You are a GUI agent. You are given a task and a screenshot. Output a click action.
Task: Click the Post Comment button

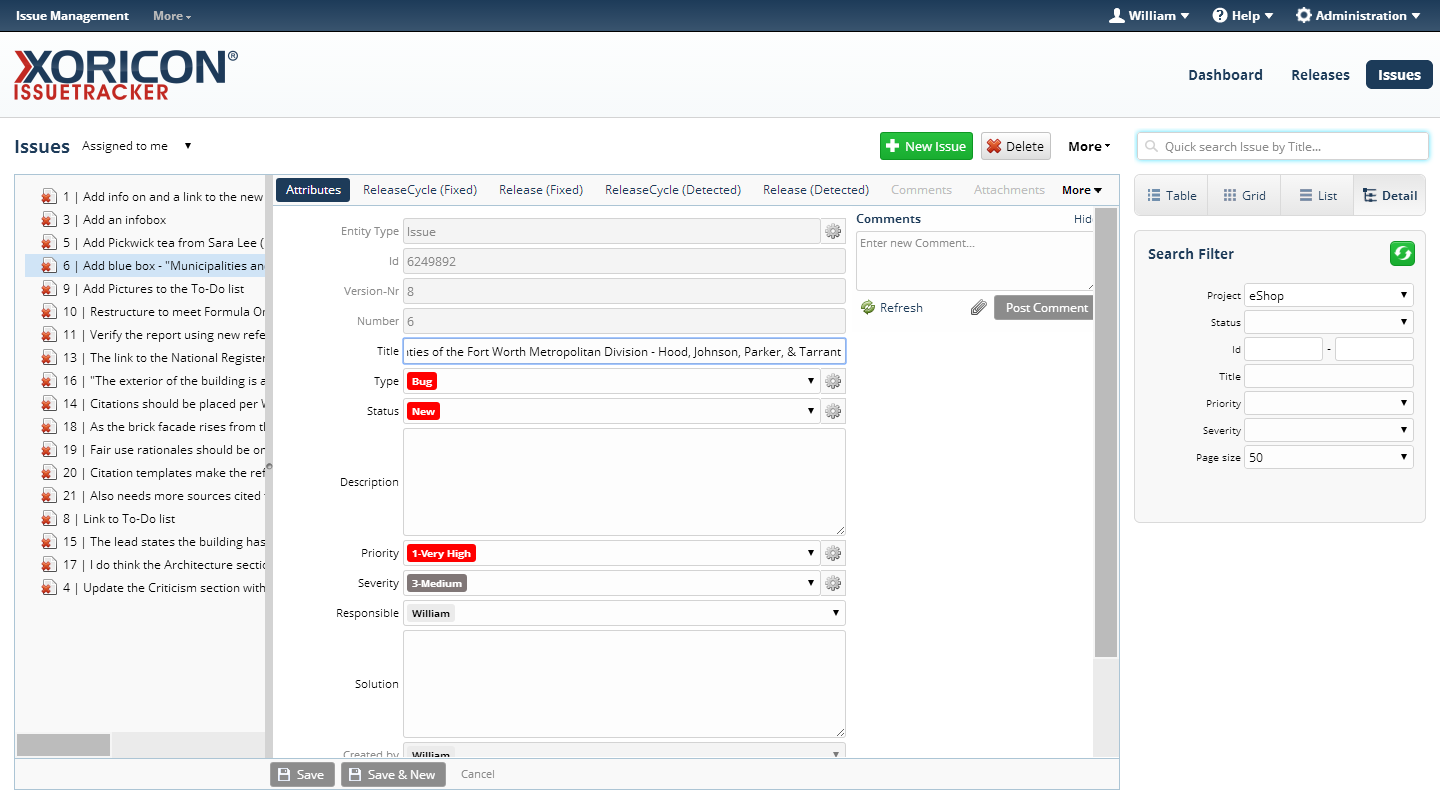1044,308
